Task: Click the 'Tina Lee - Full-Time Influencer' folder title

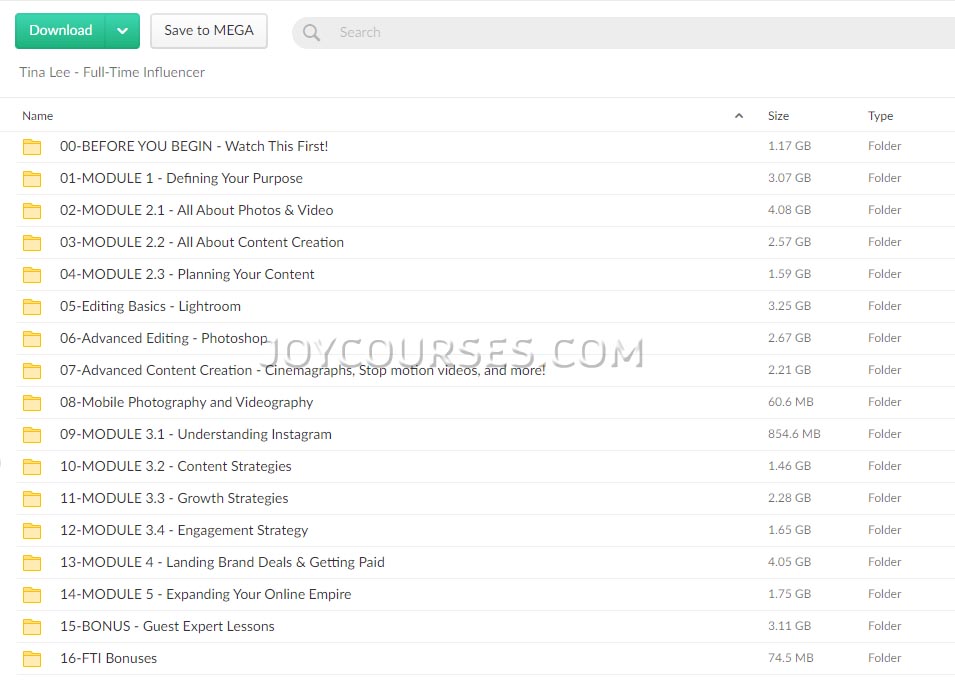Action: coord(112,72)
